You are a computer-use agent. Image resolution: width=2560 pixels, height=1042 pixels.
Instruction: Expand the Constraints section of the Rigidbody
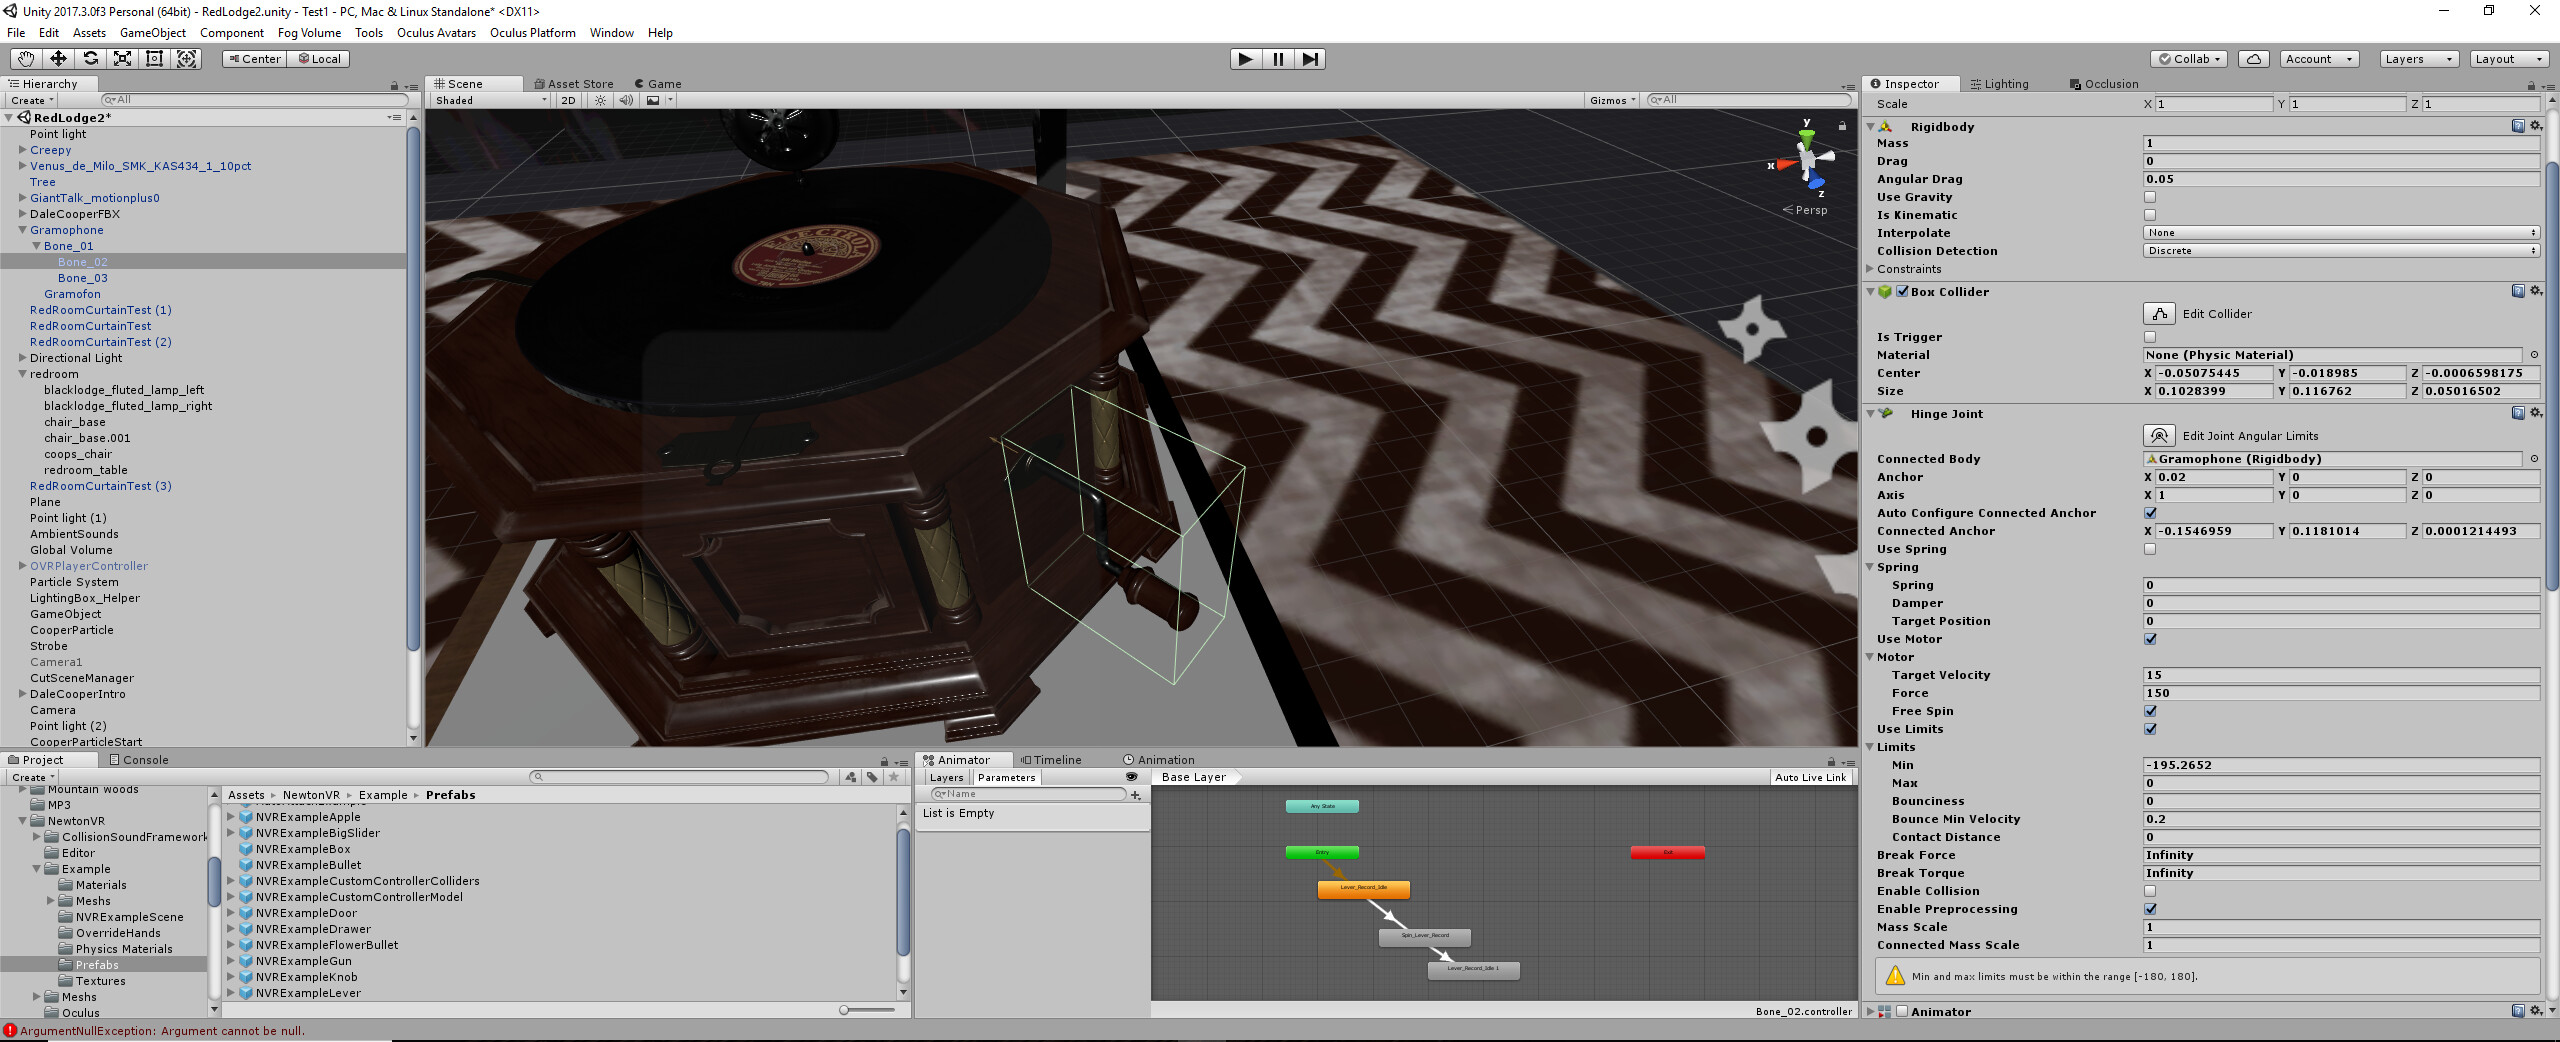tap(1870, 269)
